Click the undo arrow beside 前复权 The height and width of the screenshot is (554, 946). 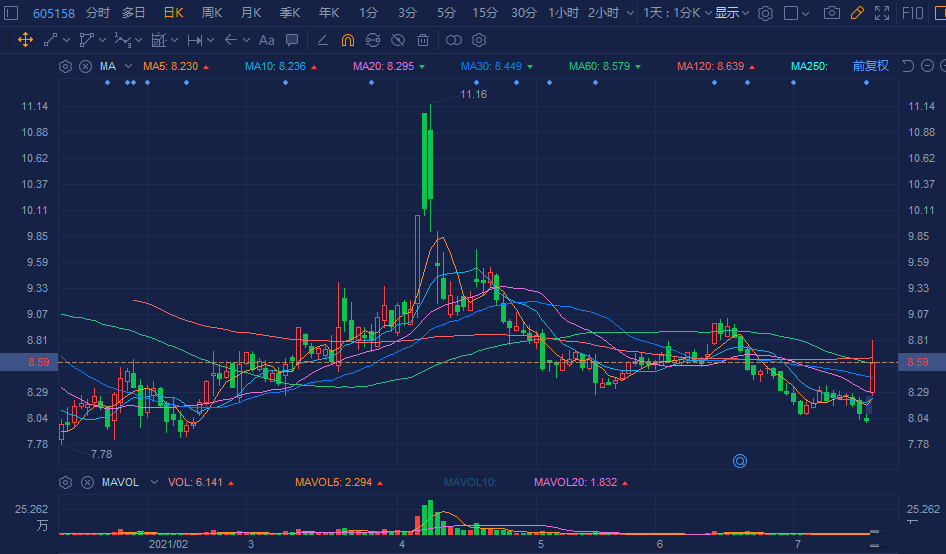907,66
